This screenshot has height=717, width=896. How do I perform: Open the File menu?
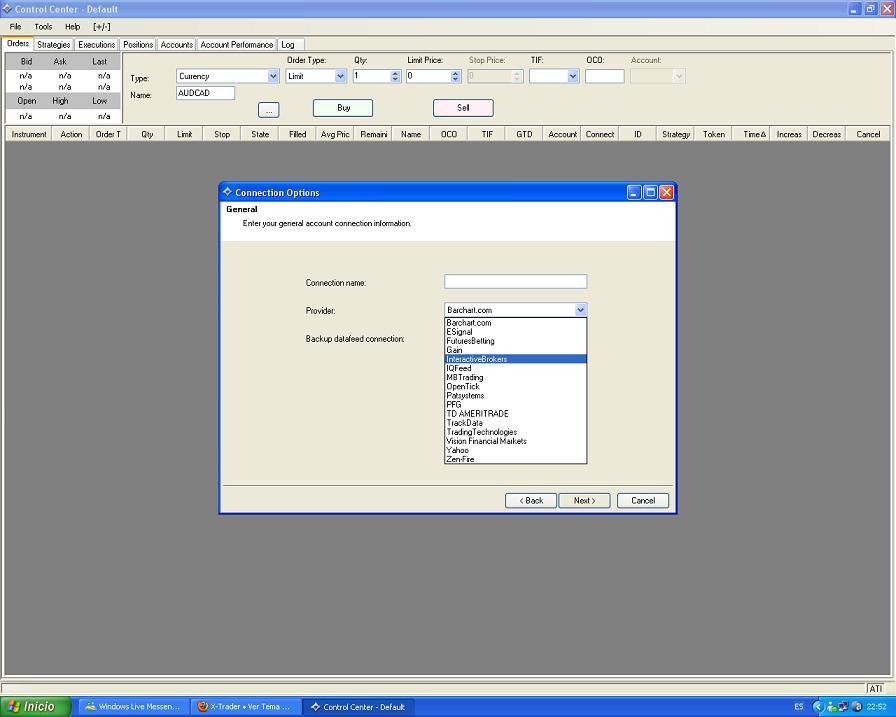[15, 27]
